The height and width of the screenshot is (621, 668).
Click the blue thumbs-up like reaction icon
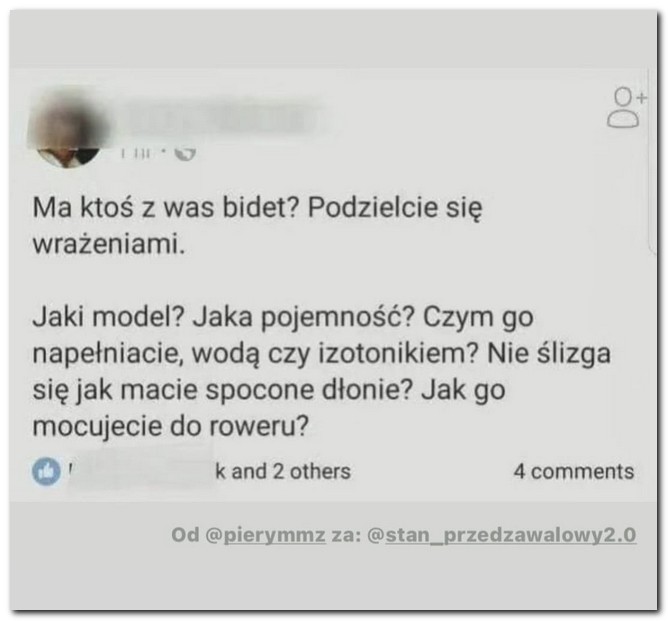(46, 472)
